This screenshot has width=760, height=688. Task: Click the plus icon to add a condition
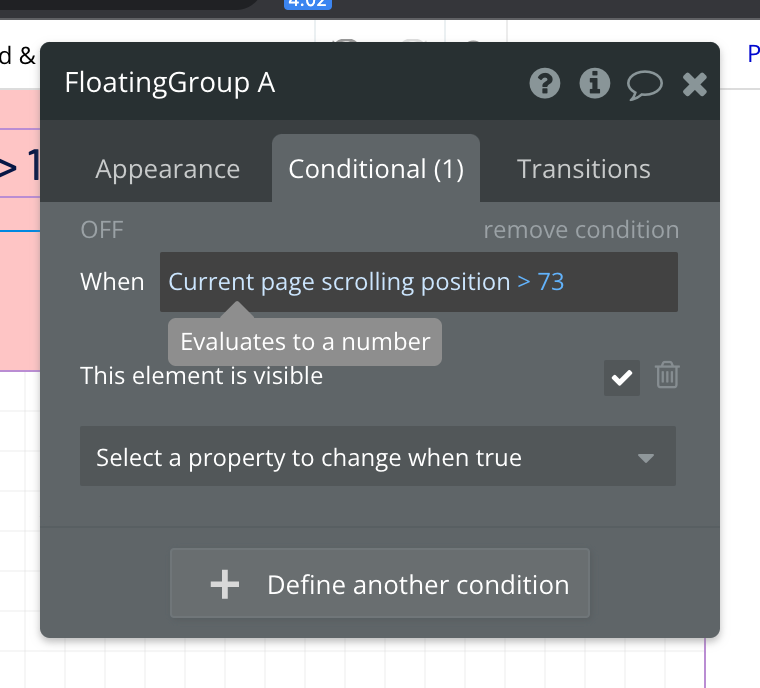(225, 585)
